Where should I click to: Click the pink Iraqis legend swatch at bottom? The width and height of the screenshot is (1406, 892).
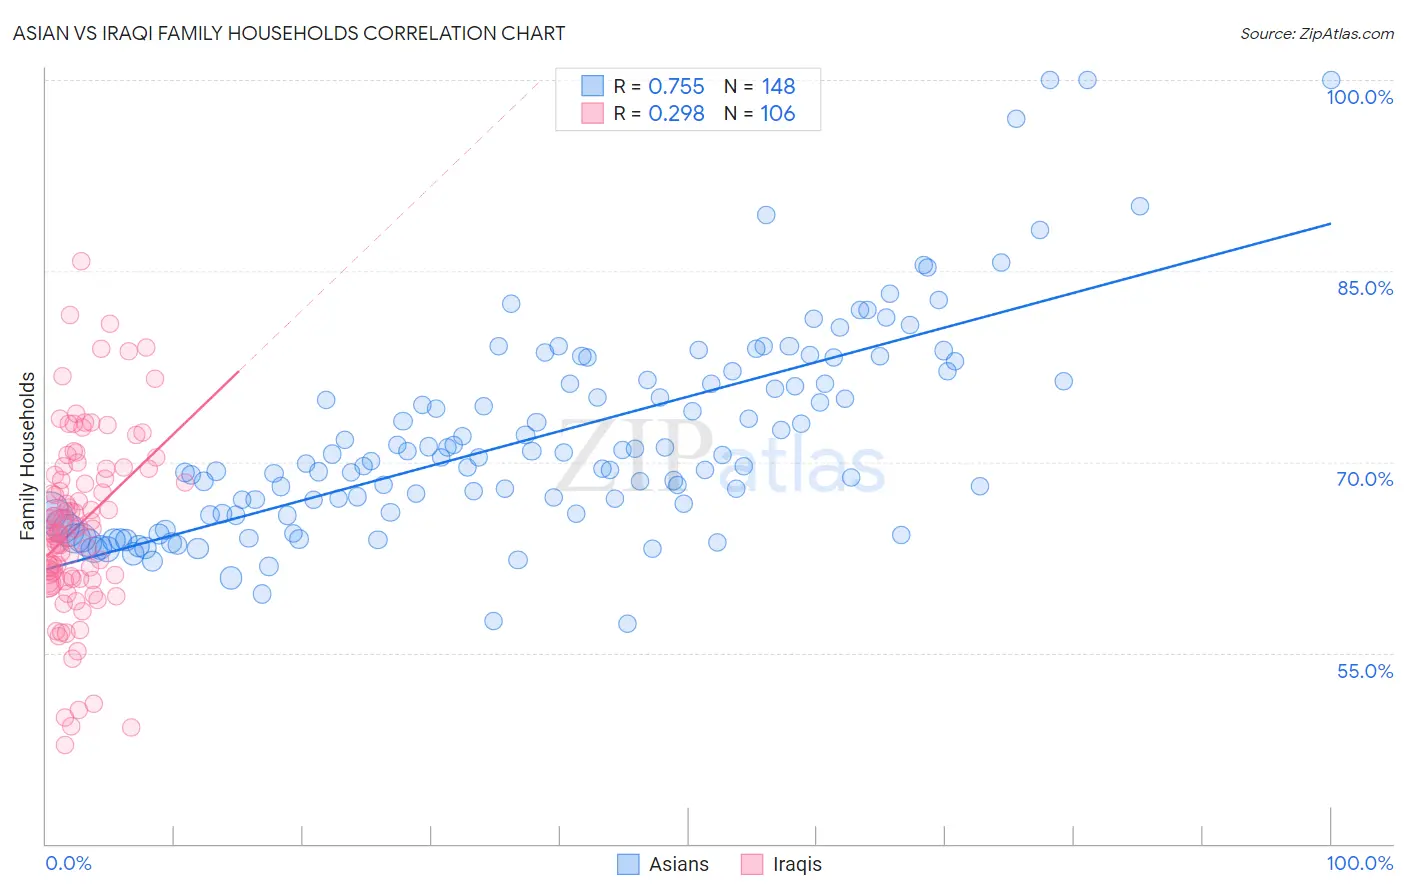click(x=752, y=864)
